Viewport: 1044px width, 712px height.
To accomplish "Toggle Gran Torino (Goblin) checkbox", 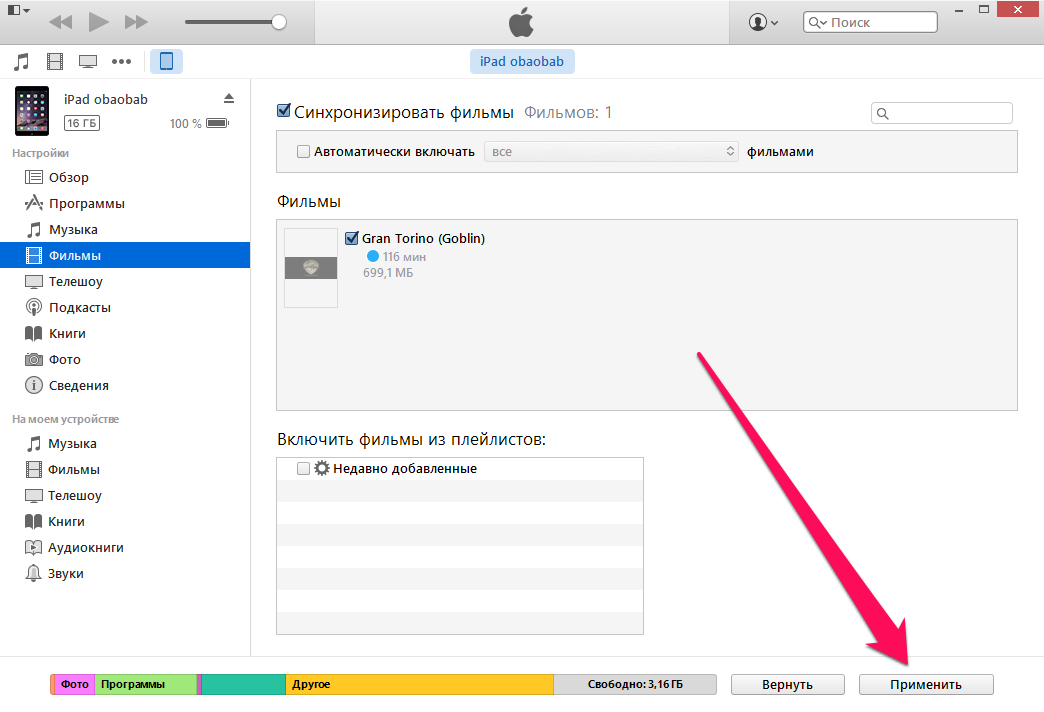I will click(x=352, y=238).
